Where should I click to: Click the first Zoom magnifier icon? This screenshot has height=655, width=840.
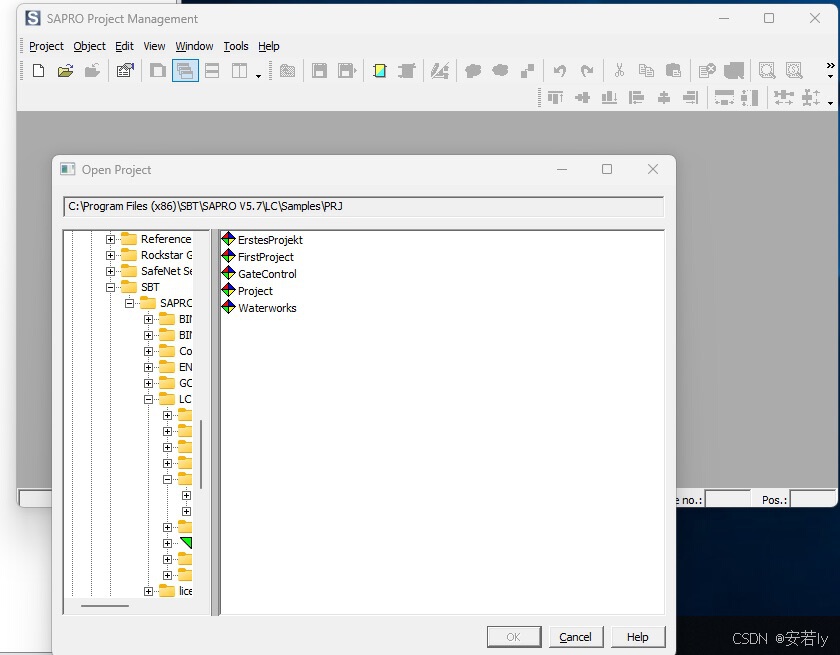point(767,71)
